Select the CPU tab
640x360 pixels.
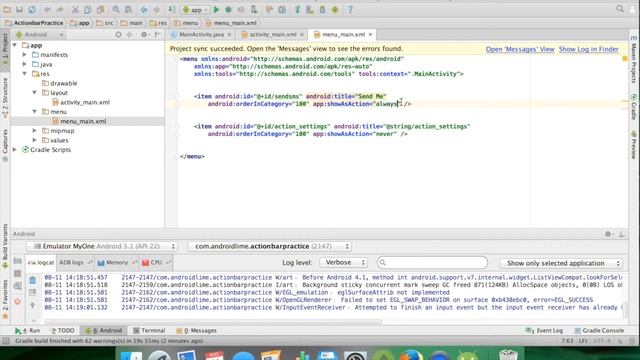(x=156, y=262)
